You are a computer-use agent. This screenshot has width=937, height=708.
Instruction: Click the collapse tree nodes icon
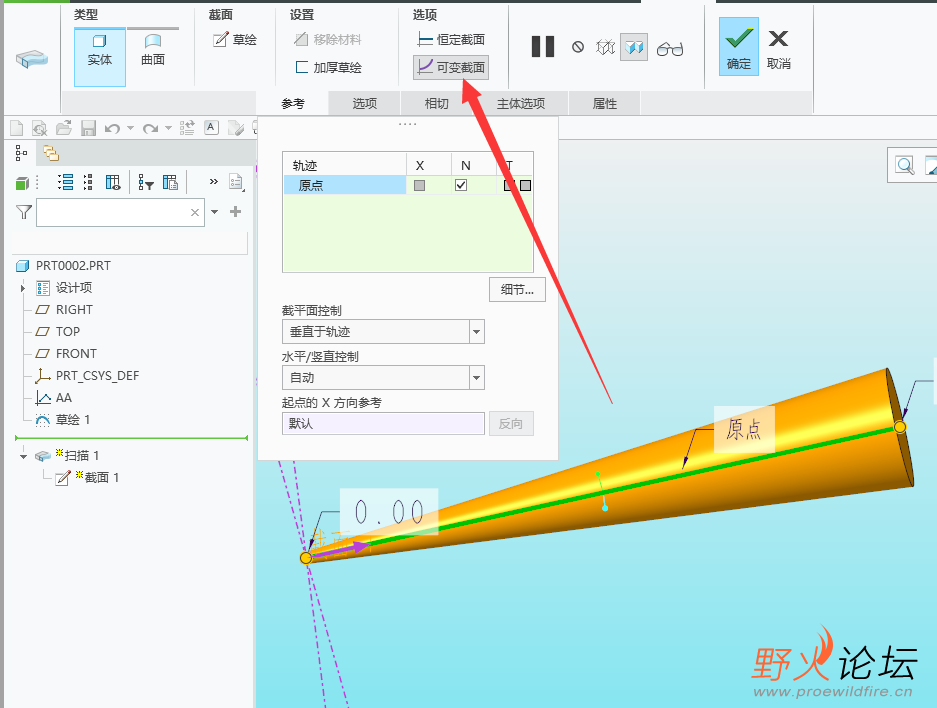[88, 182]
